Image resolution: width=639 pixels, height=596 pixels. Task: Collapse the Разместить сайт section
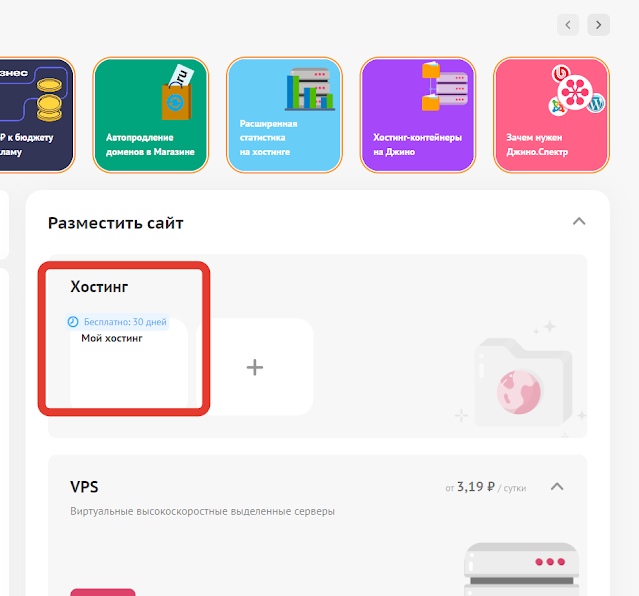pos(579,222)
